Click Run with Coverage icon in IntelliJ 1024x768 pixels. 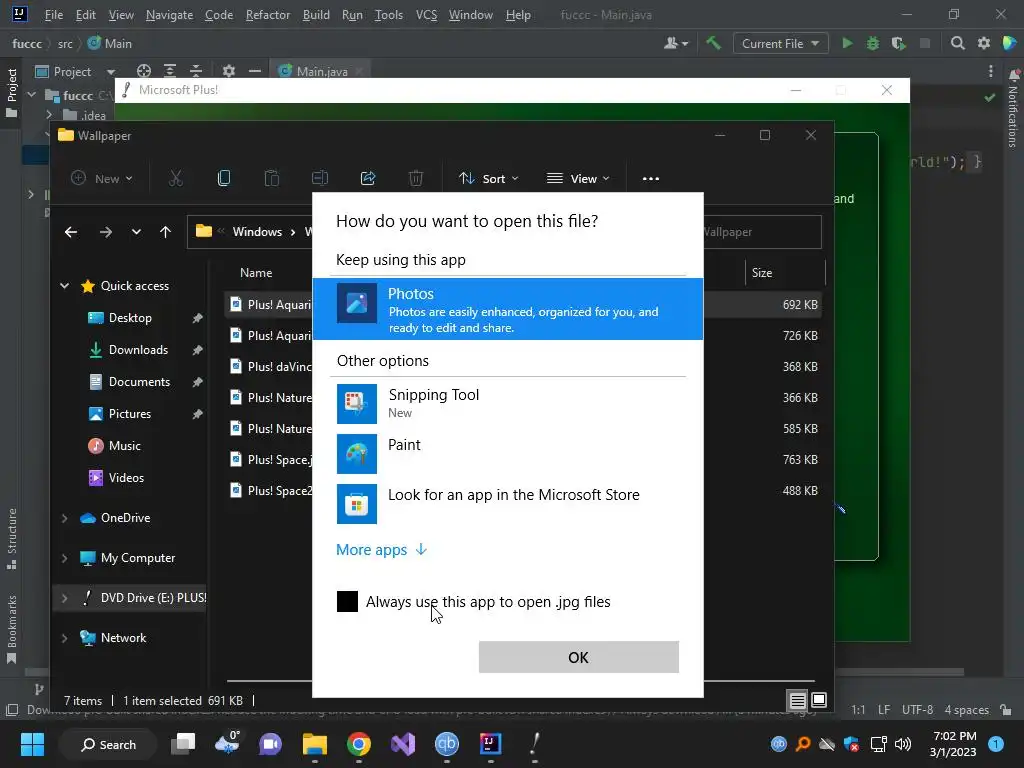coord(899,44)
